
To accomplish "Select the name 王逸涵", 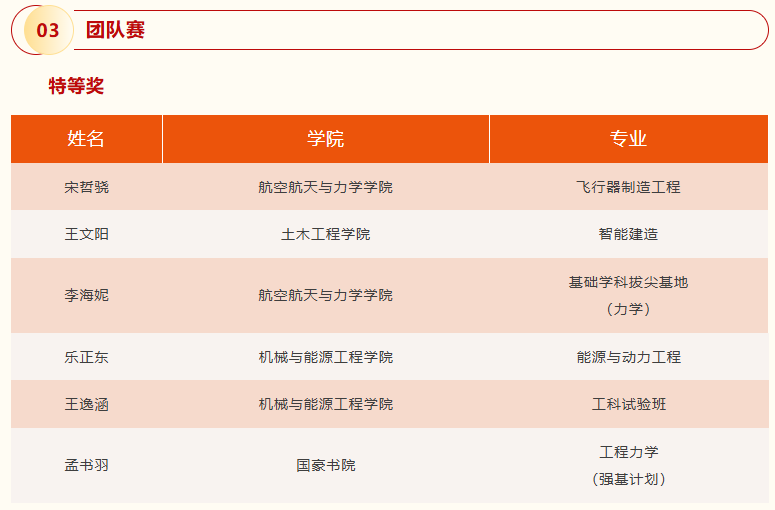I will point(86,404).
